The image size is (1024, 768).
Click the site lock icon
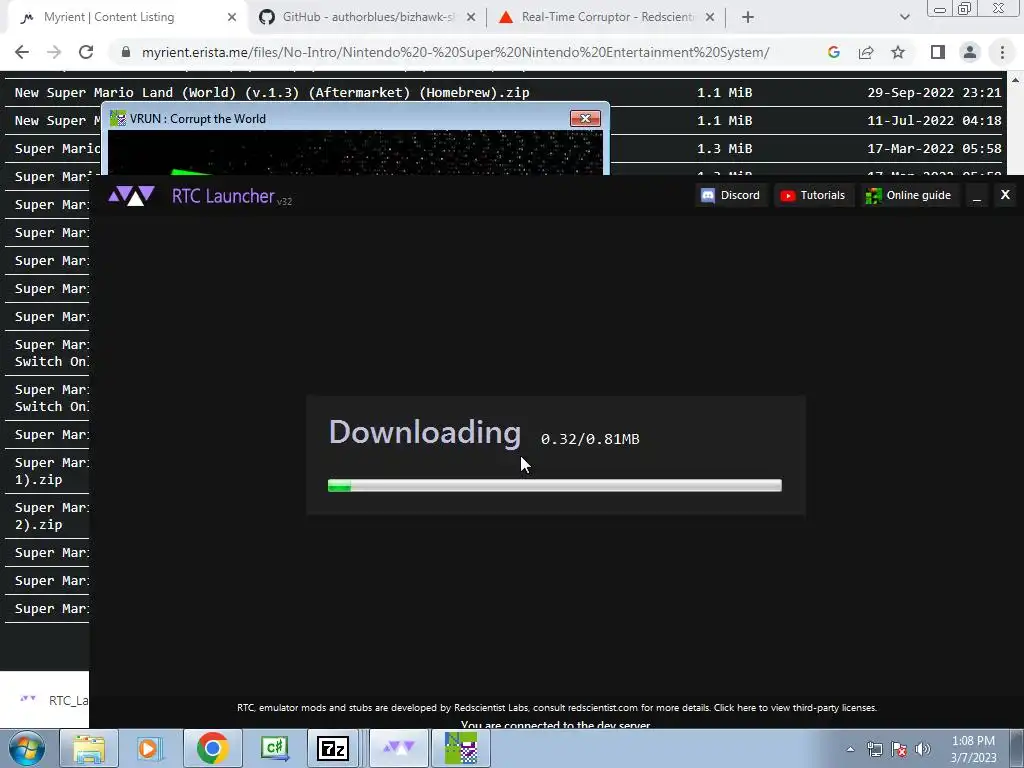126,52
